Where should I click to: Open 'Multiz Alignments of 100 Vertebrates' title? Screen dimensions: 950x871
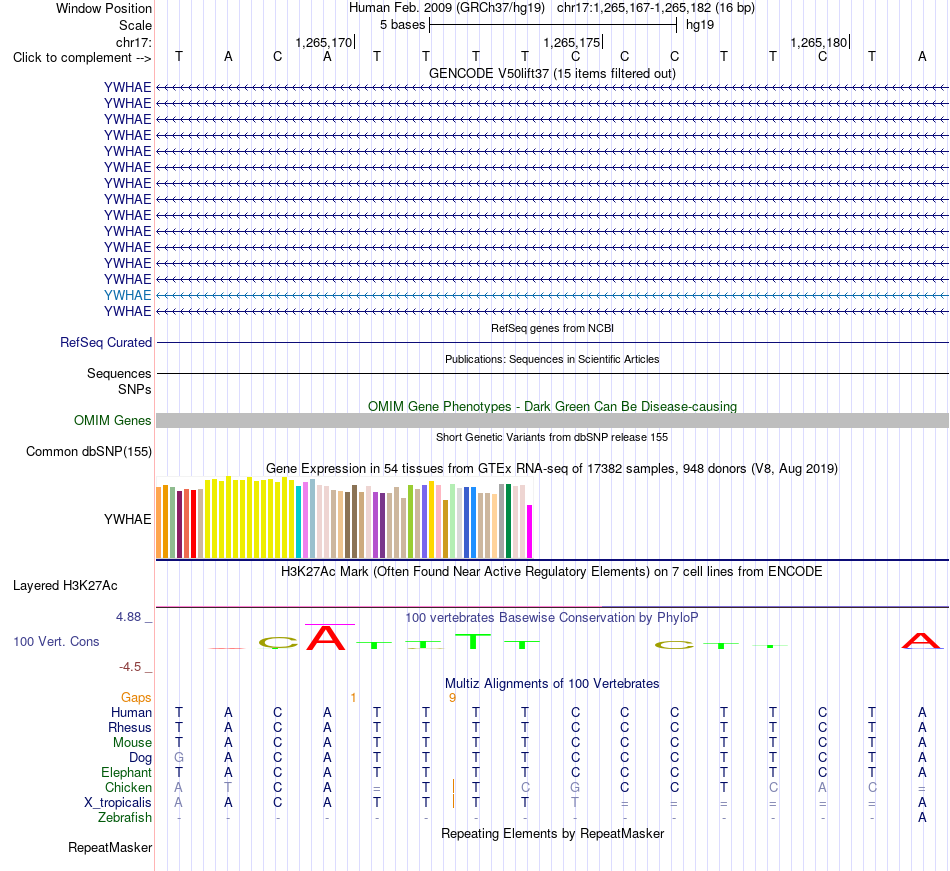pyautogui.click(x=552, y=683)
